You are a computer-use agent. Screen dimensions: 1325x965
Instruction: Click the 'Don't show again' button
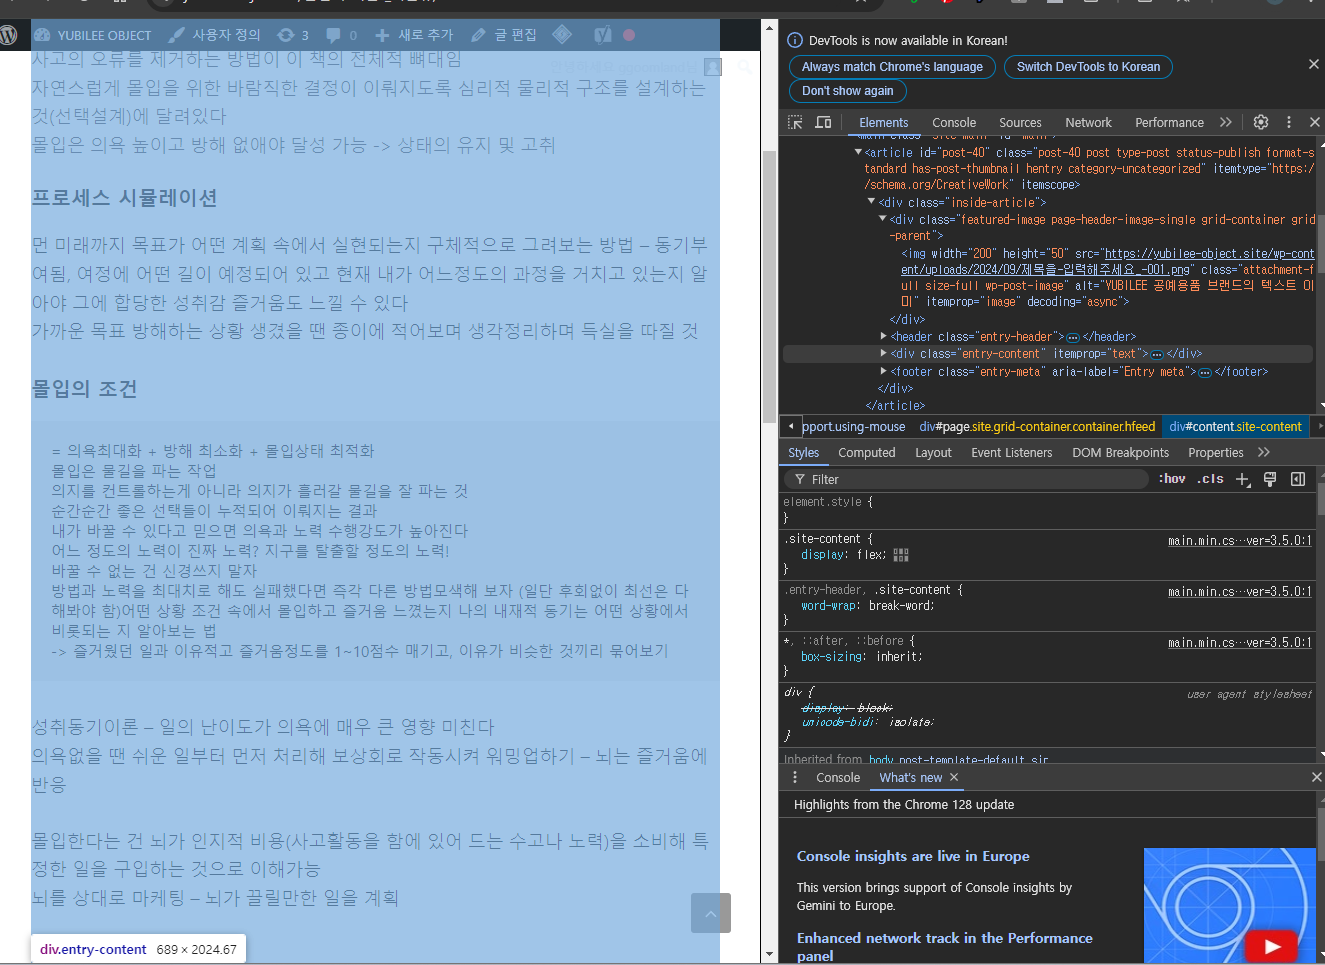[x=848, y=91]
